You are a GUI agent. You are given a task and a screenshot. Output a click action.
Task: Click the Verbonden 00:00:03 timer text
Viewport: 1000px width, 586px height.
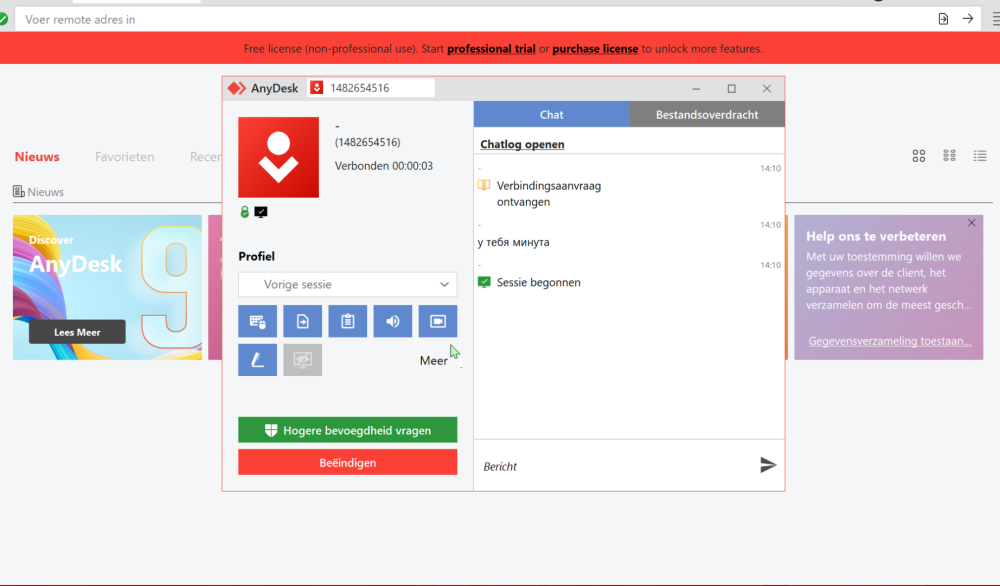coord(384,166)
